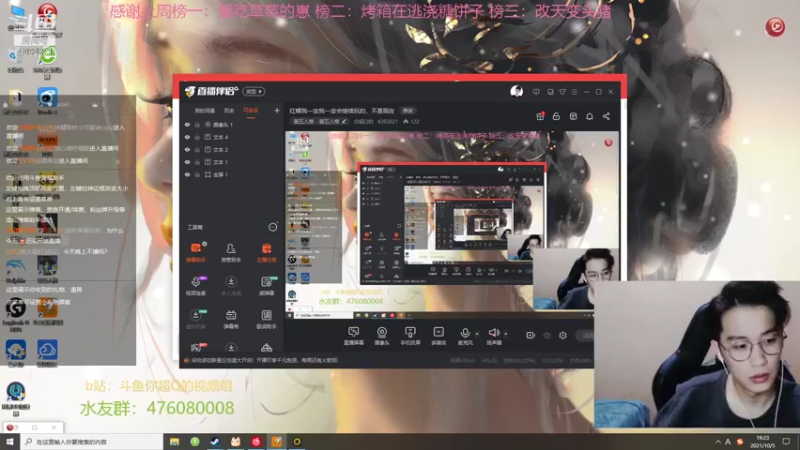
Task: Open the 弹幕助手 tool
Action: pos(196,253)
